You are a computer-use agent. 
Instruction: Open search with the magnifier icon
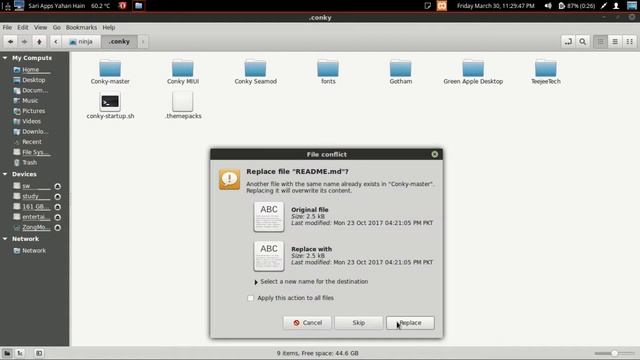pyautogui.click(x=582, y=42)
